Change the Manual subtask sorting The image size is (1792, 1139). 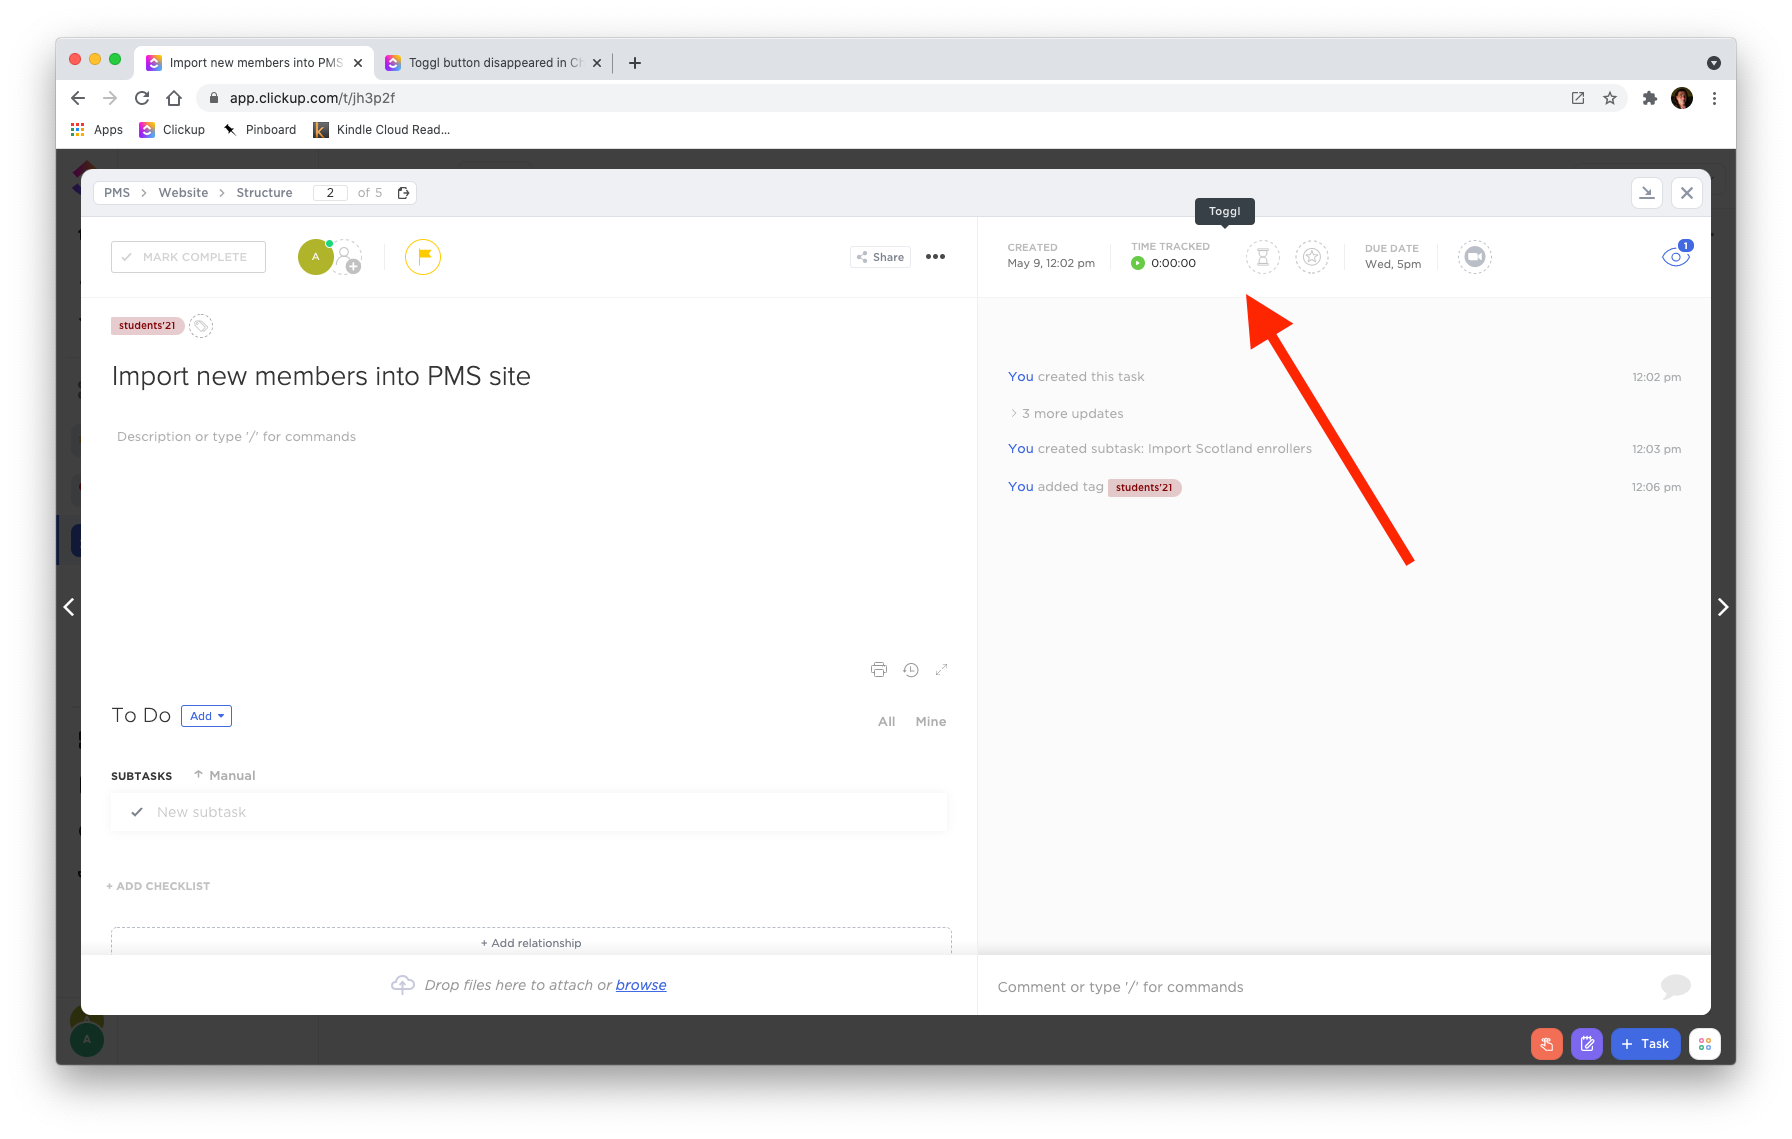pyautogui.click(x=225, y=776)
